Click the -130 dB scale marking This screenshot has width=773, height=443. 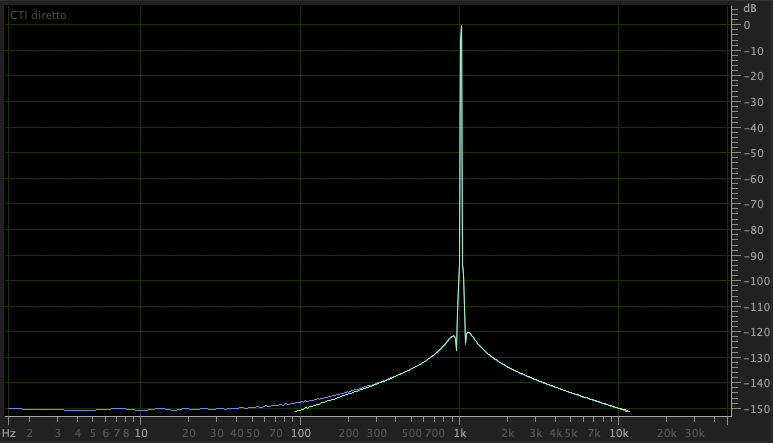point(756,358)
